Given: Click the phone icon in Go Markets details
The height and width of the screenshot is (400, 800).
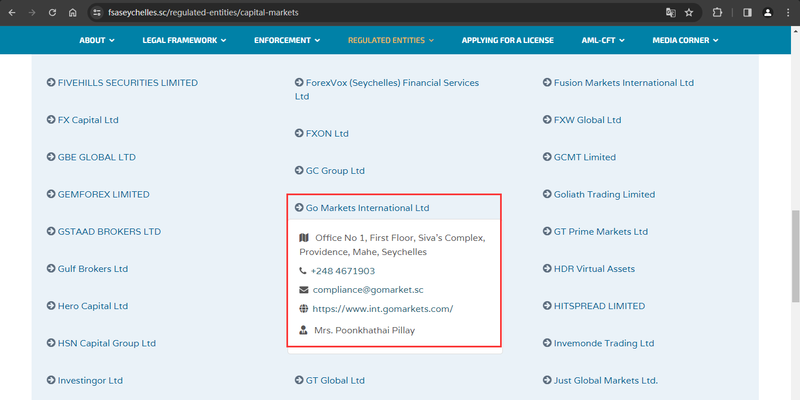Looking at the screenshot, I should (303, 271).
